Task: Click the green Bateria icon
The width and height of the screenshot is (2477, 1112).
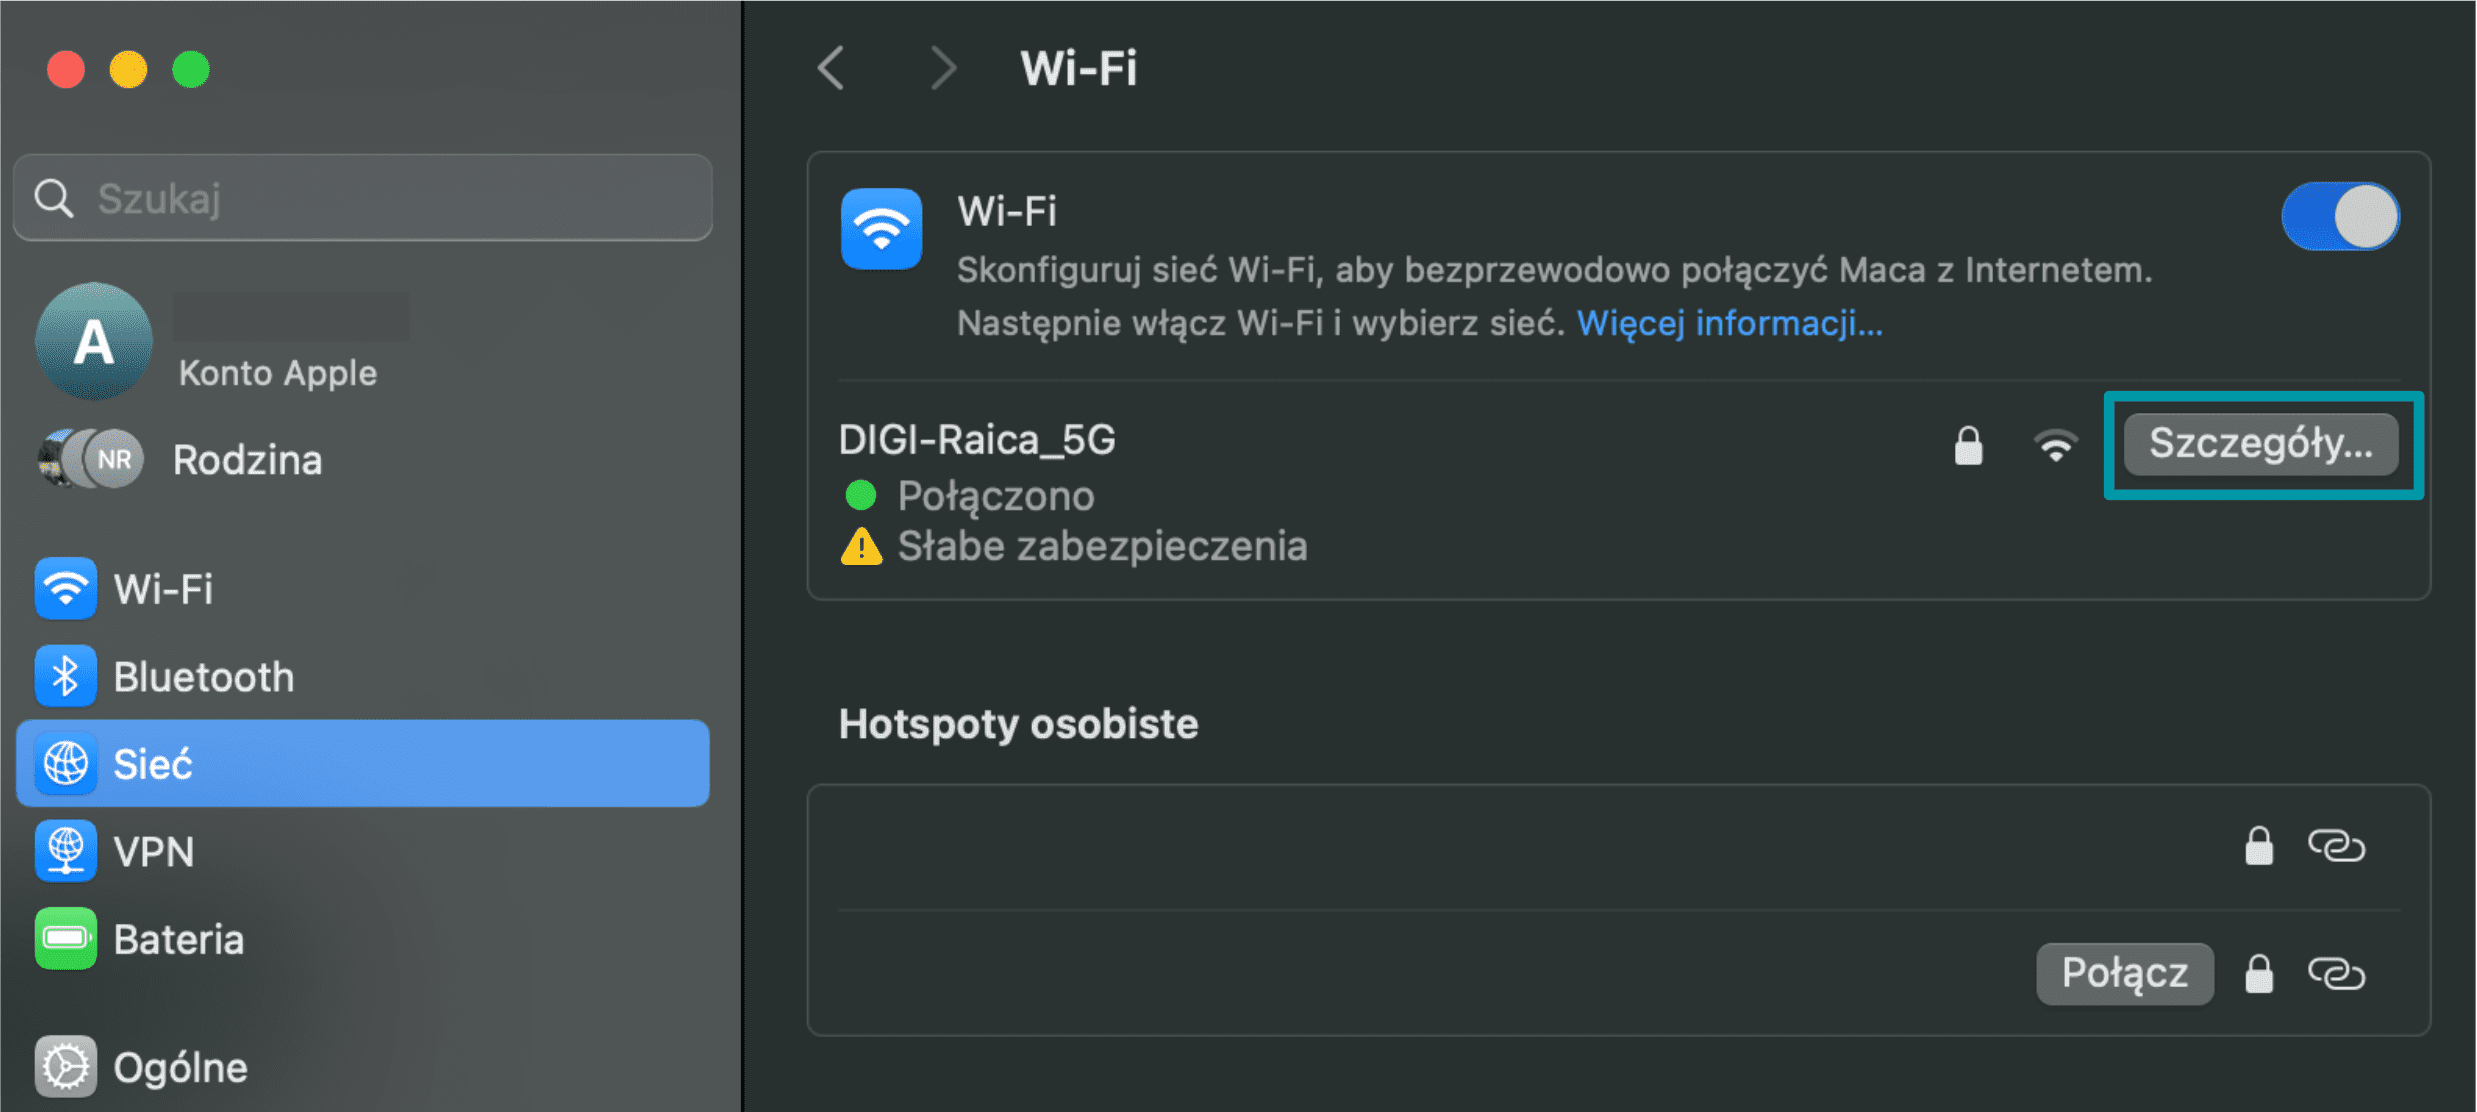Action: [x=66, y=939]
